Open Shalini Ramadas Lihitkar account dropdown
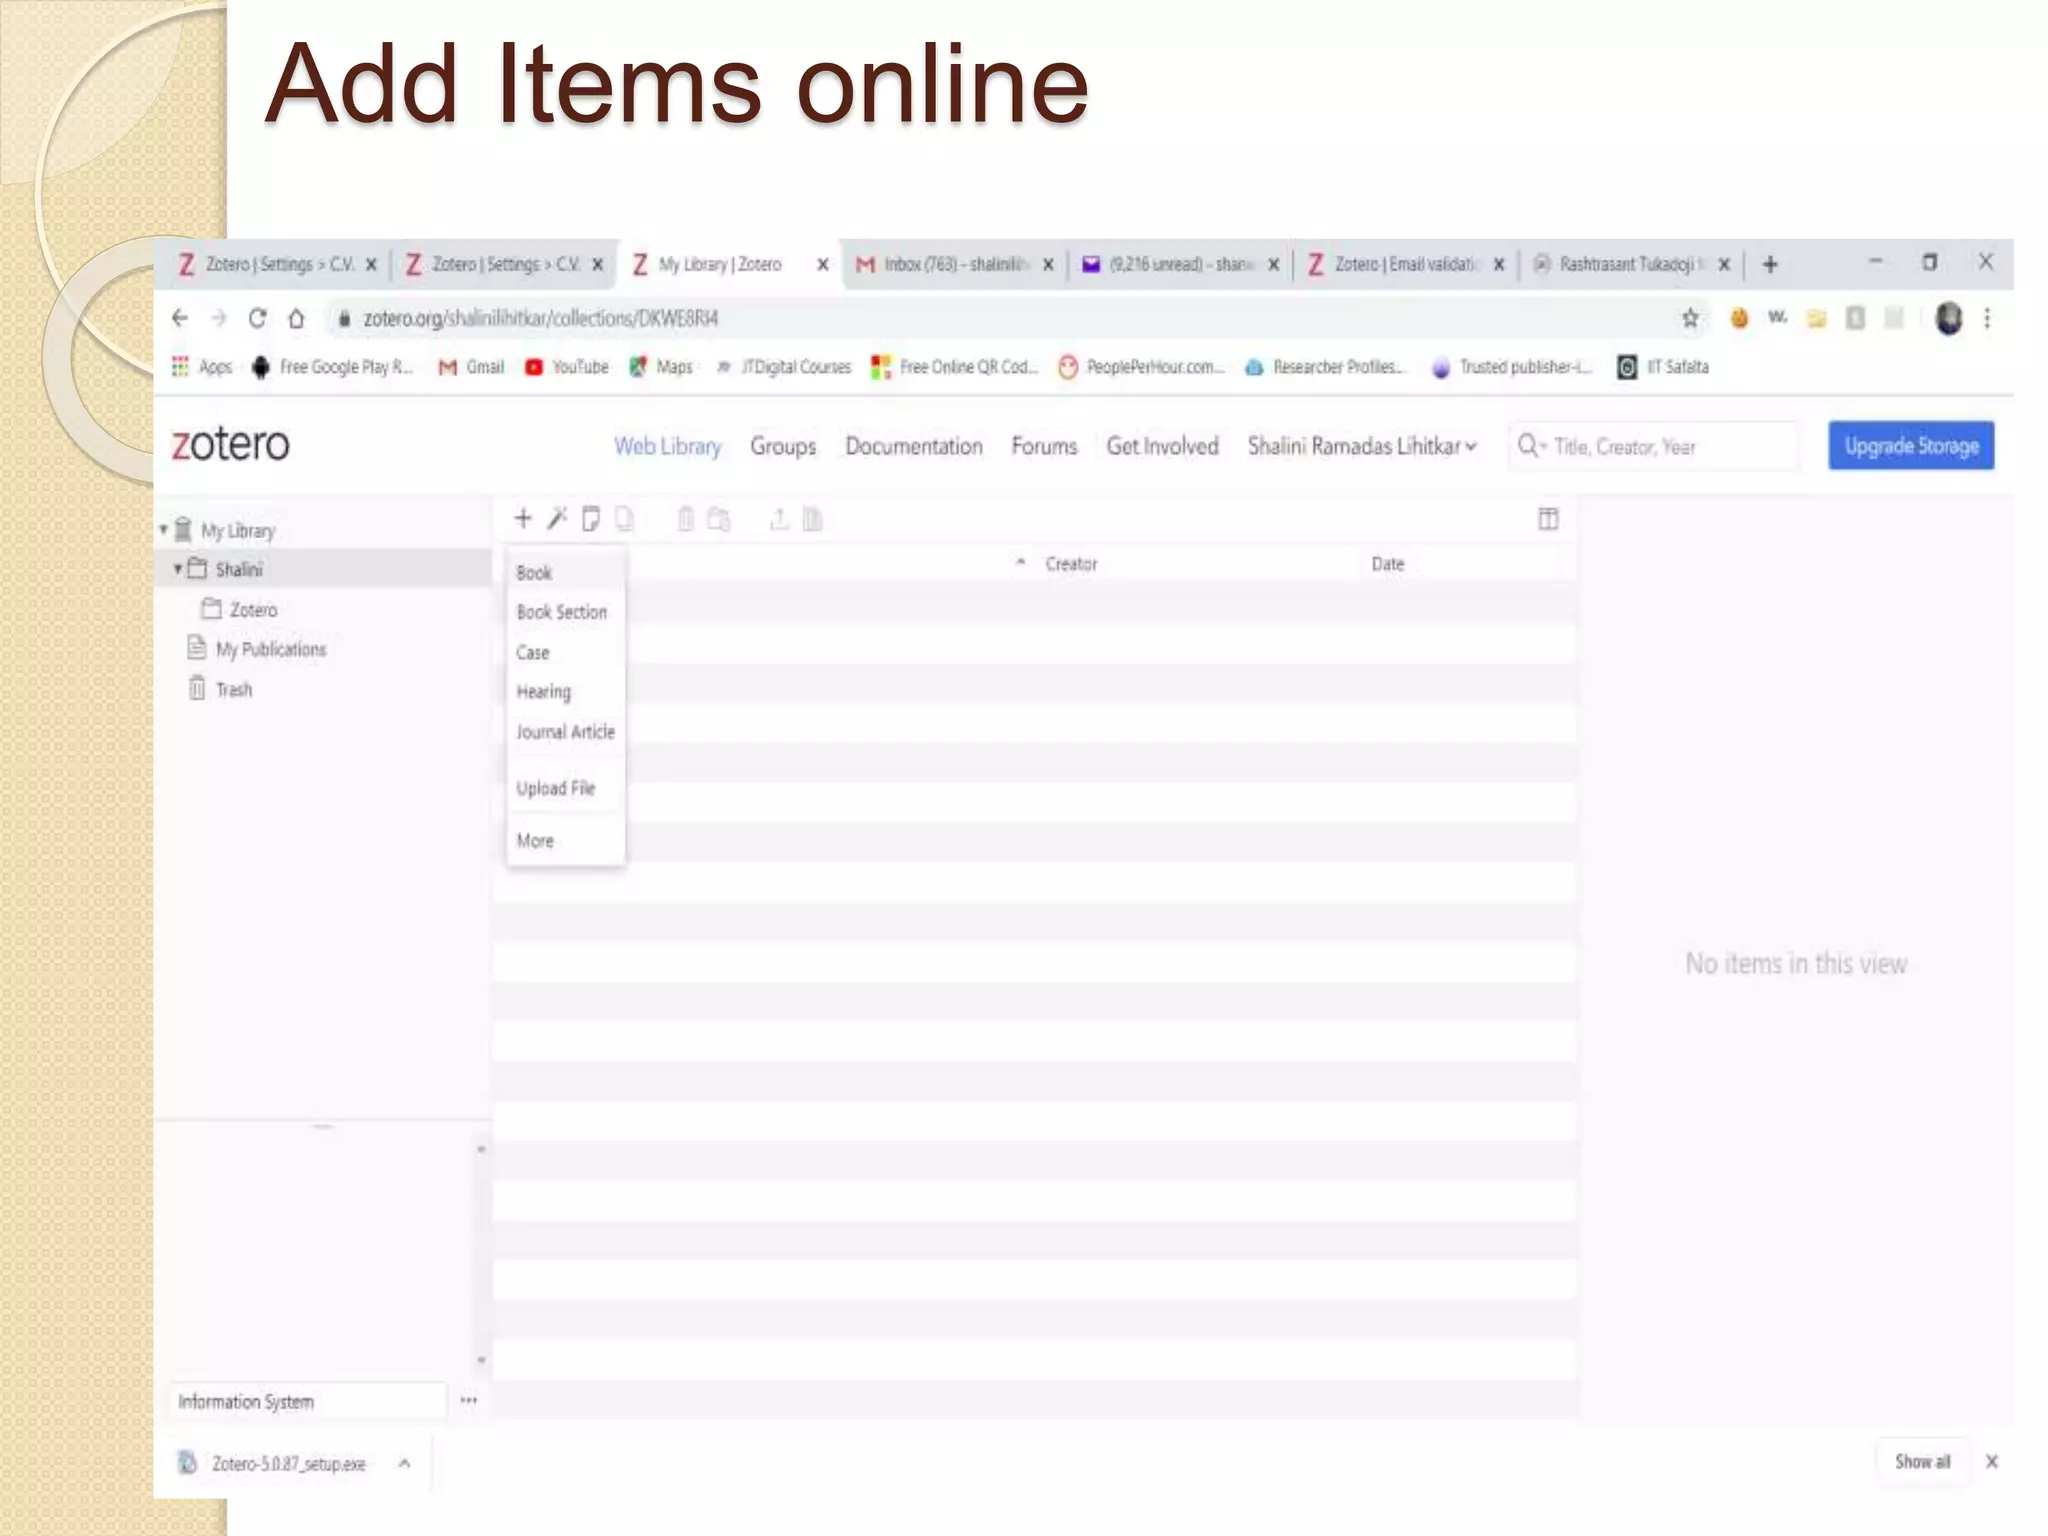 click(1362, 446)
